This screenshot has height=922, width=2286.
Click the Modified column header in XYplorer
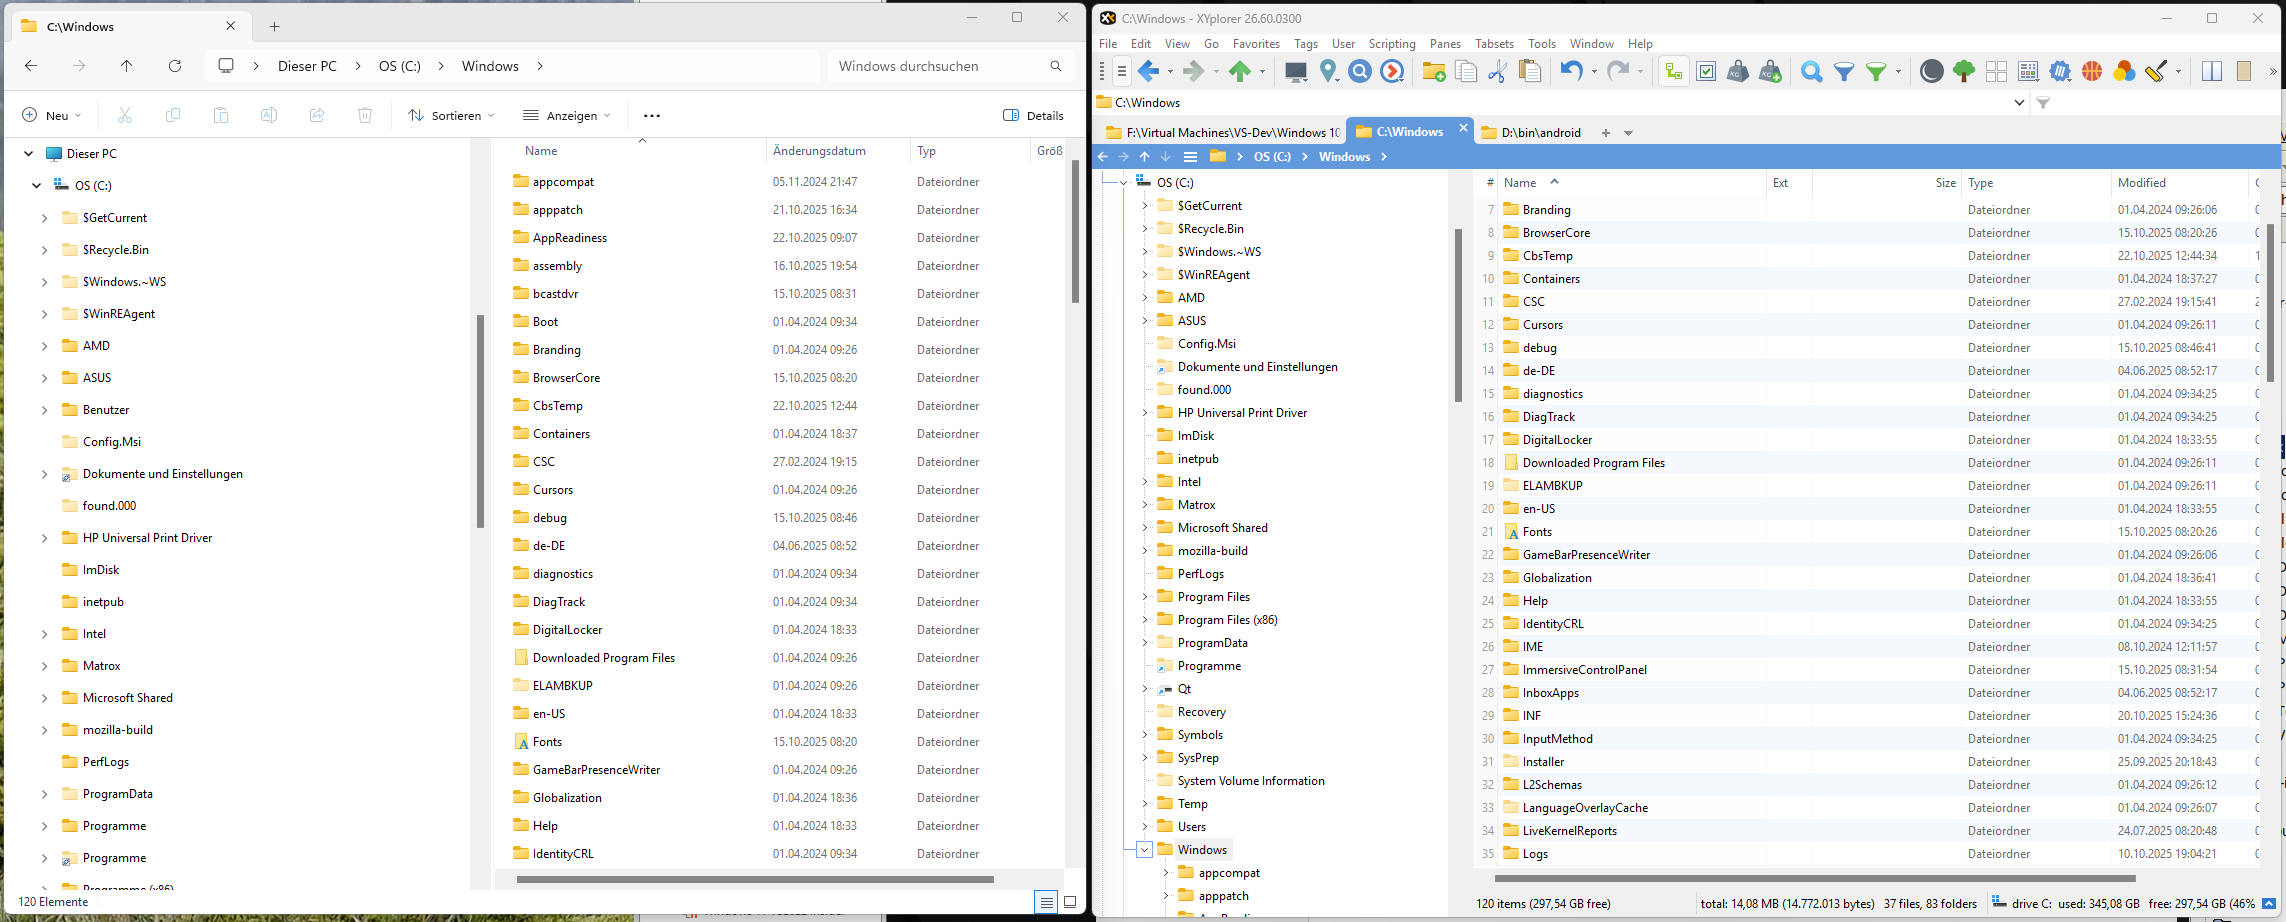[2177, 183]
